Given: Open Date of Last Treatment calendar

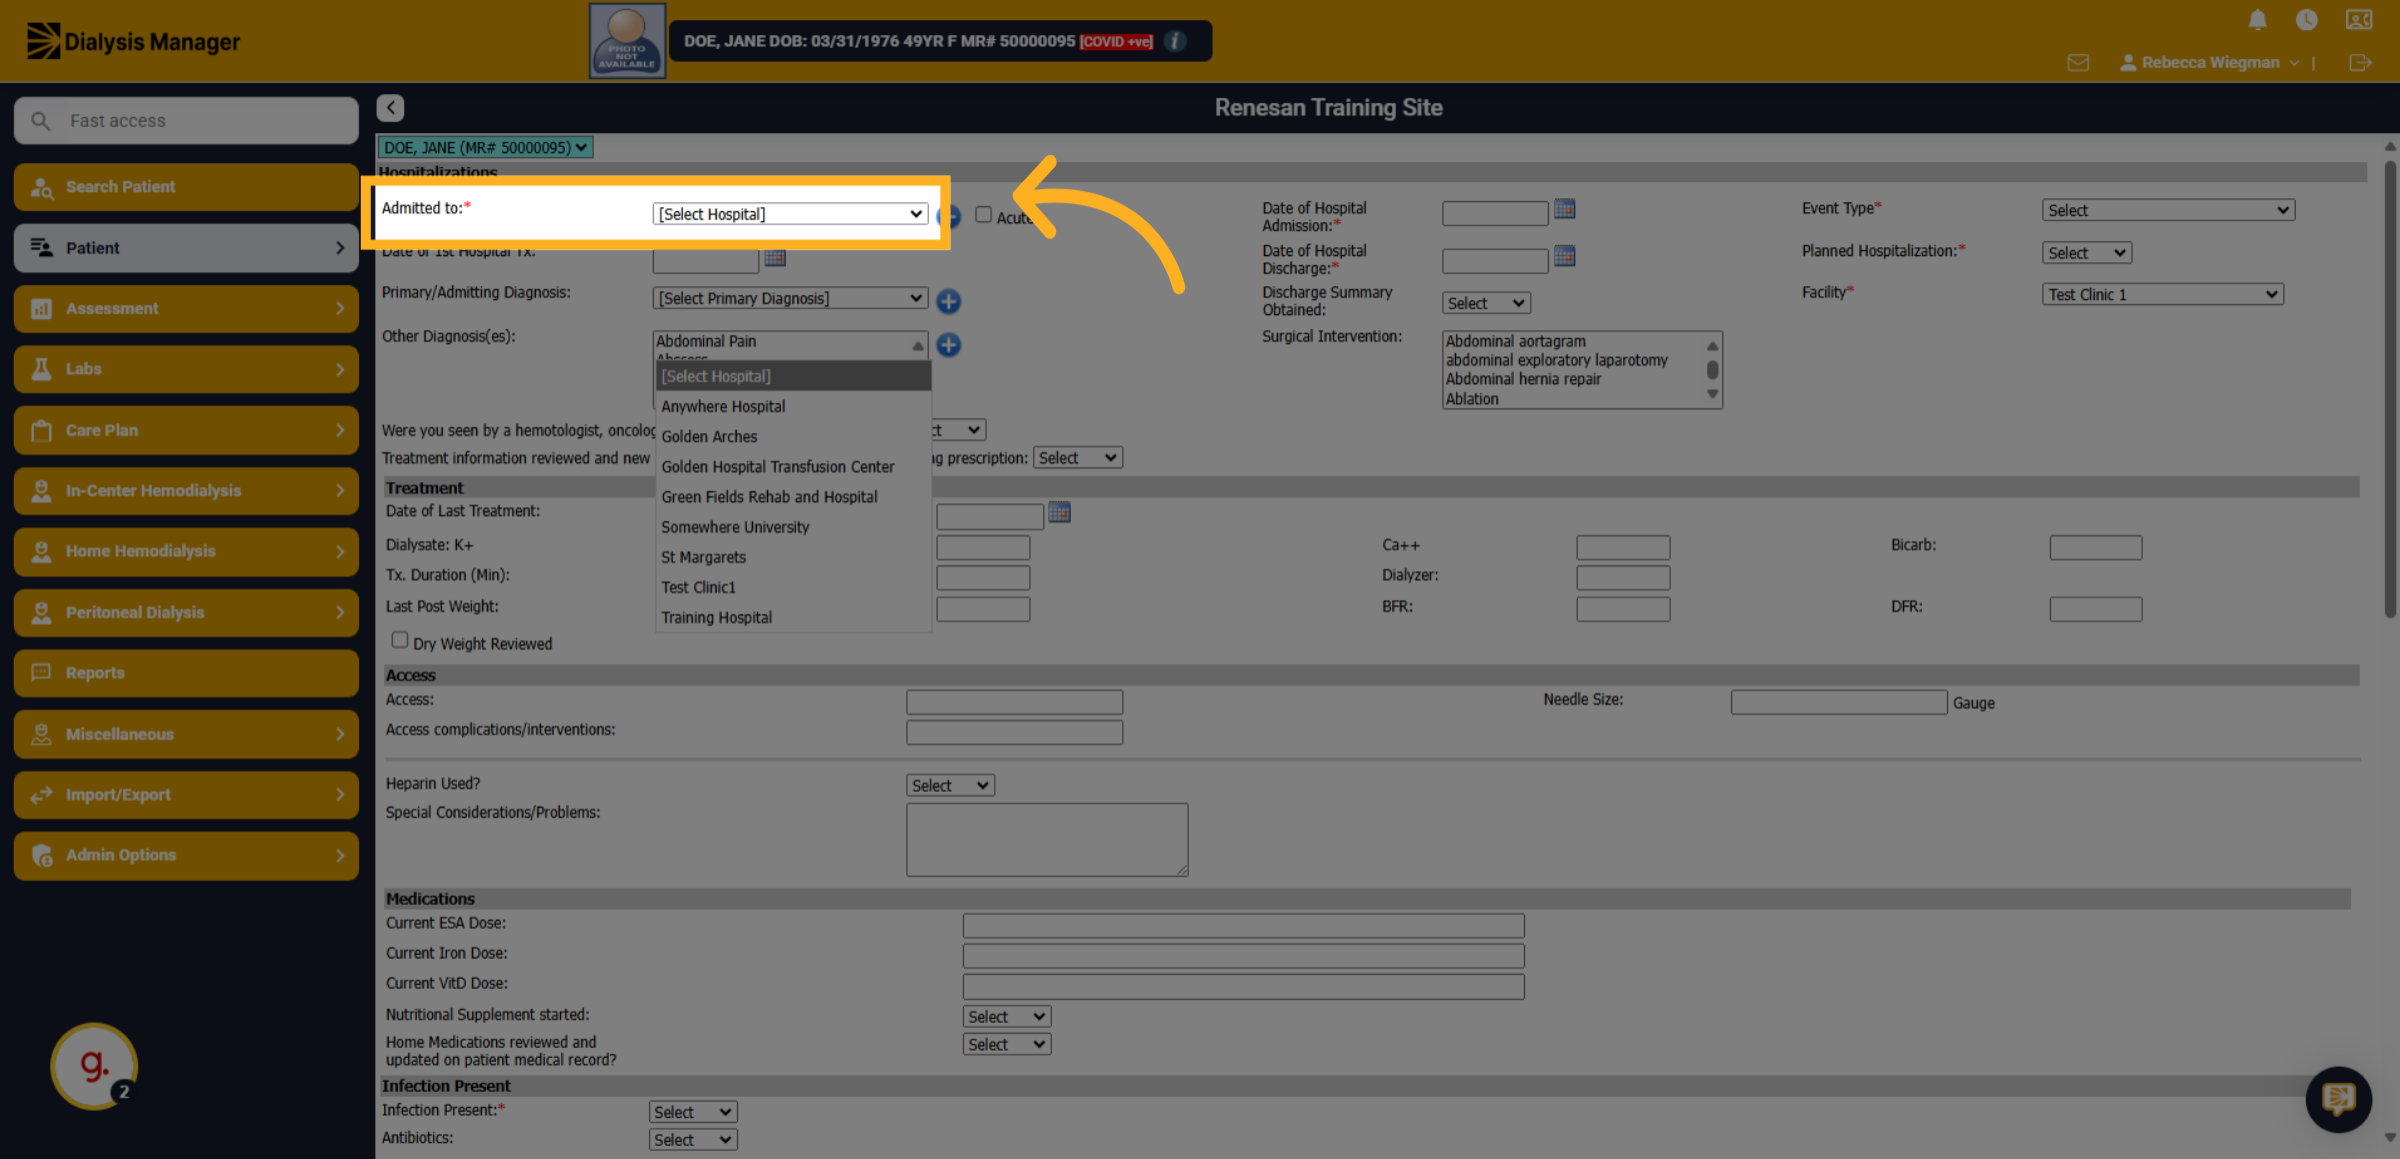Looking at the screenshot, I should (x=1059, y=513).
